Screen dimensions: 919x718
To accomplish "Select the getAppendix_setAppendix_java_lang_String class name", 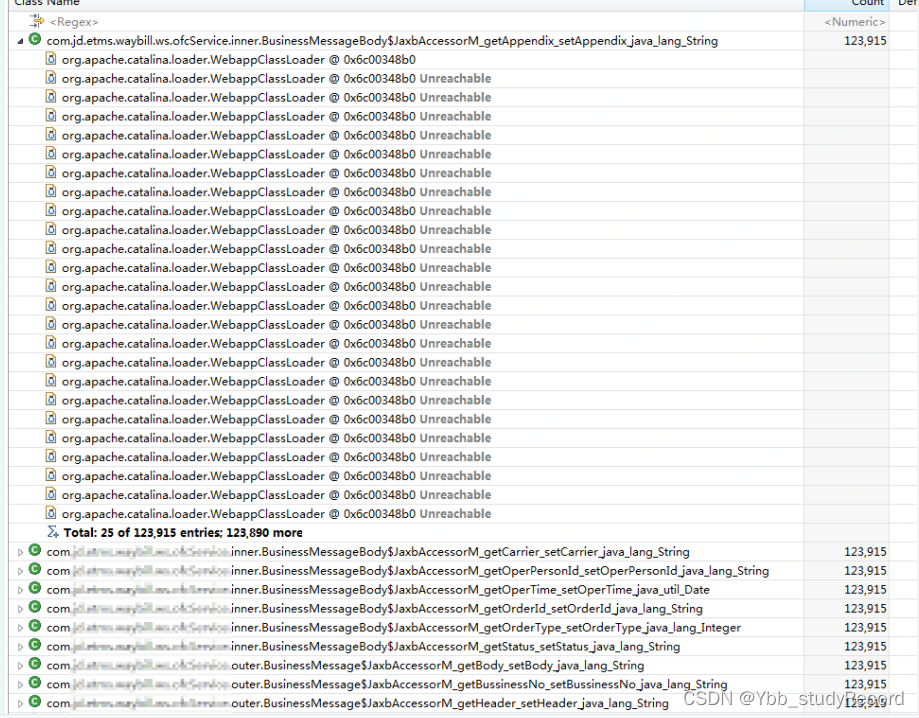I will point(382,41).
